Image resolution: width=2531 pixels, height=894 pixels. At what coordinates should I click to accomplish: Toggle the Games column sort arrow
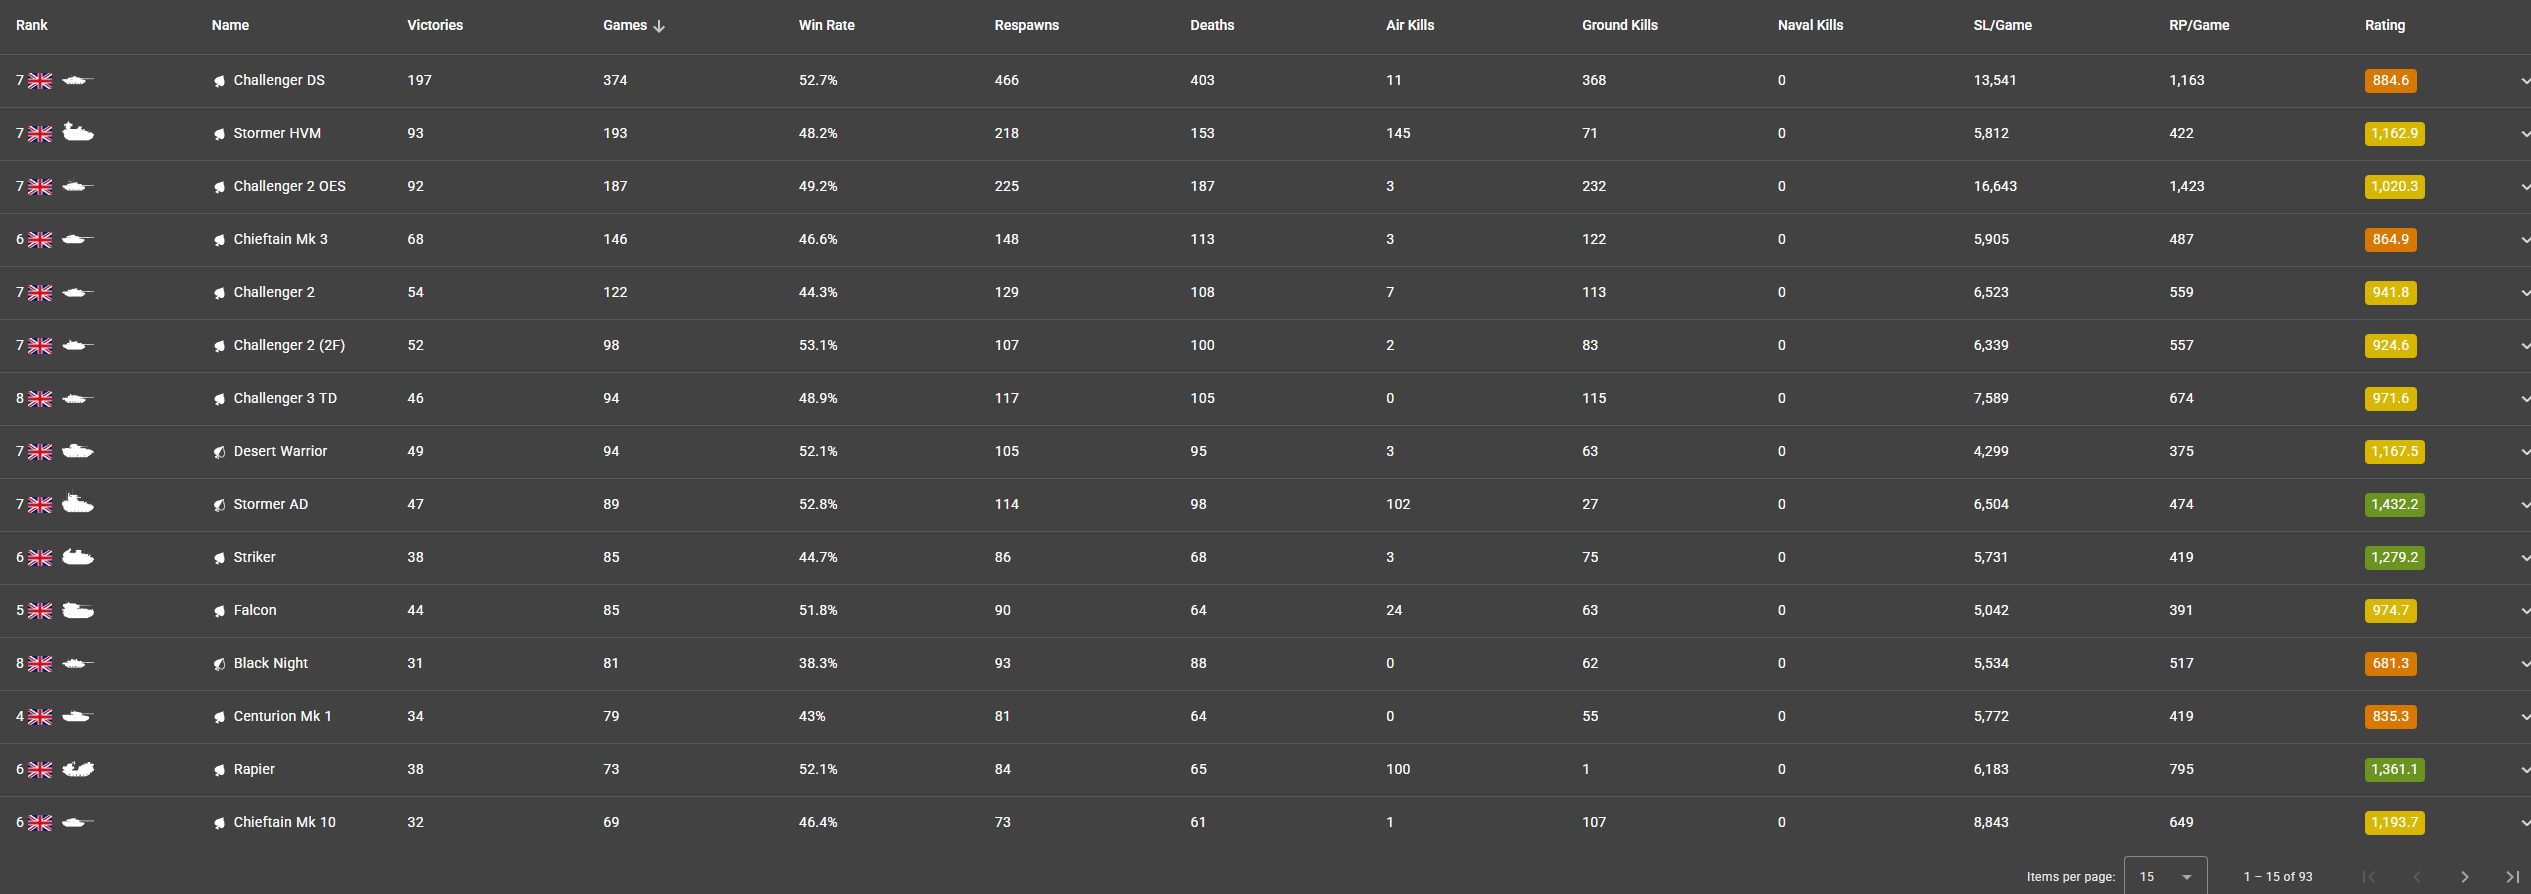(x=659, y=26)
